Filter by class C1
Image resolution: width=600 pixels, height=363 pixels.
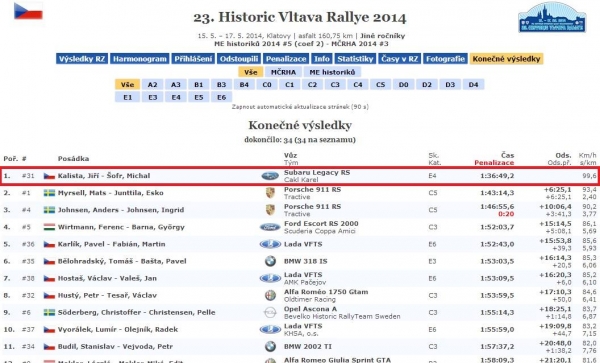click(290, 85)
